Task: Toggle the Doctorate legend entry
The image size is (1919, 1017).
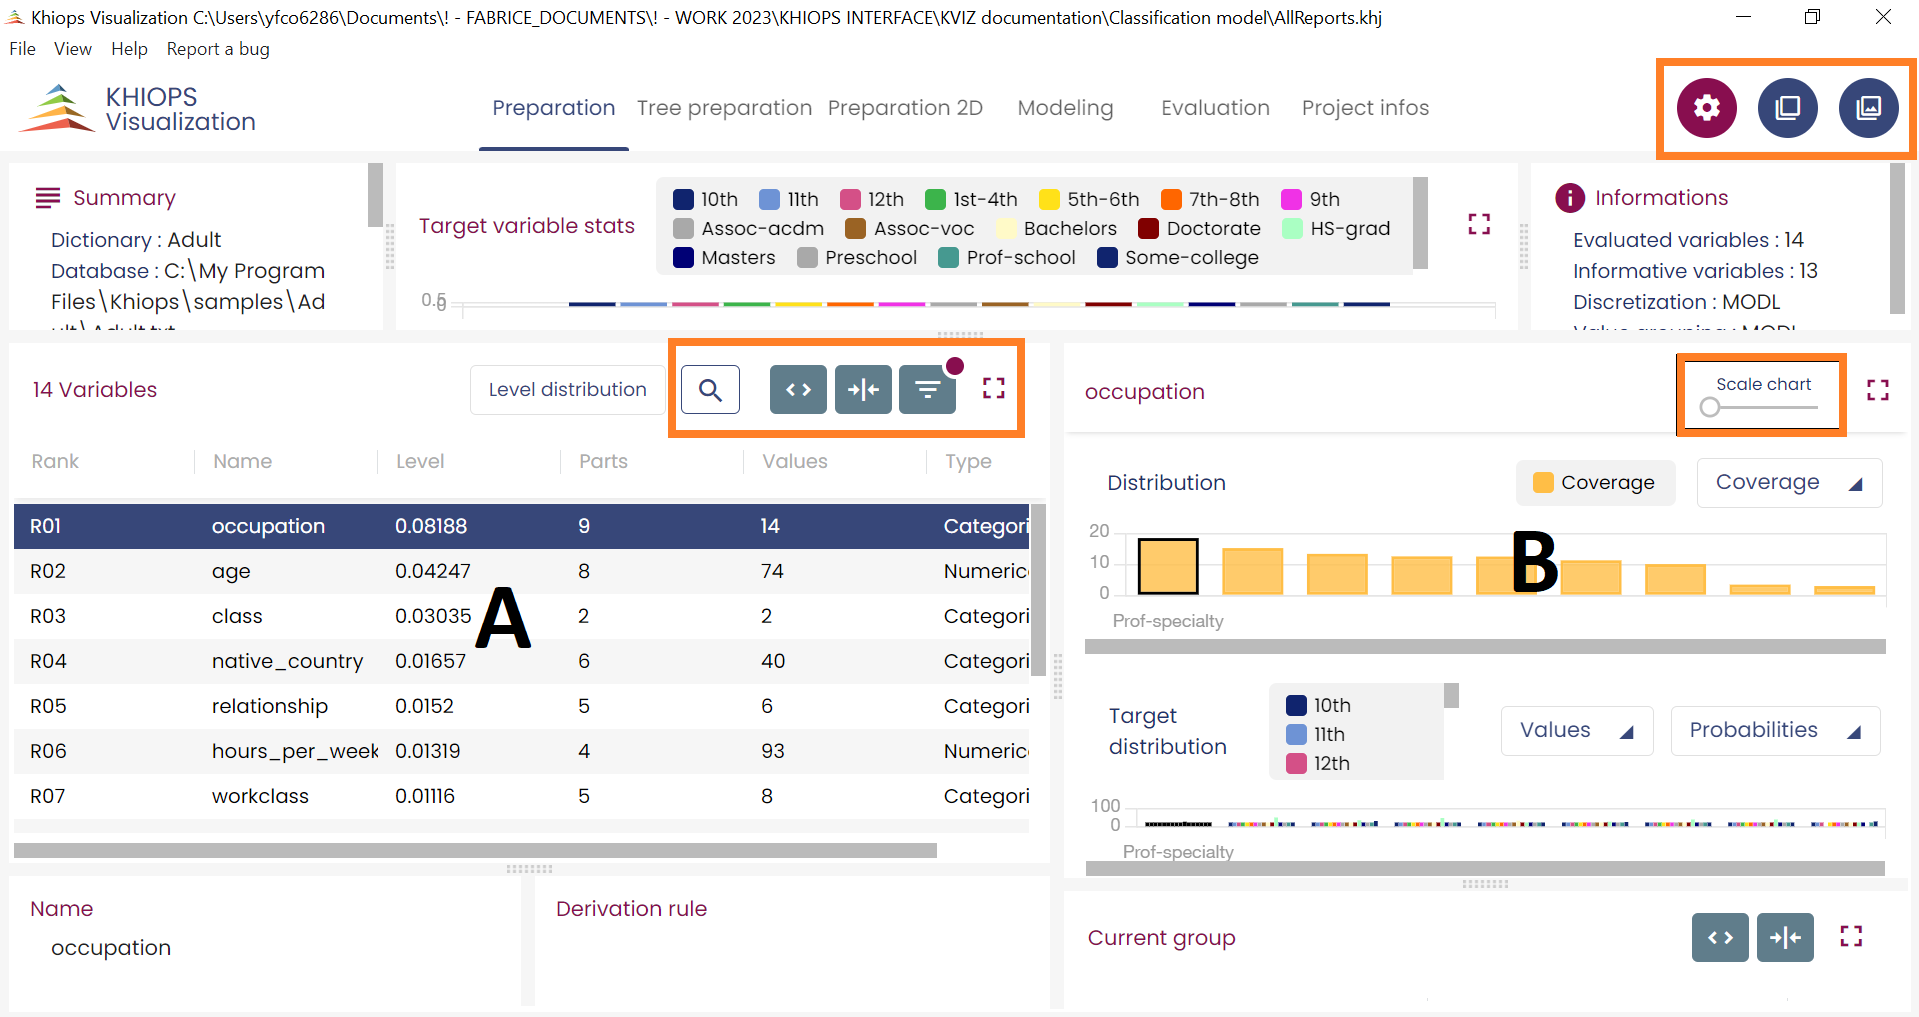Action: pos(1200,228)
